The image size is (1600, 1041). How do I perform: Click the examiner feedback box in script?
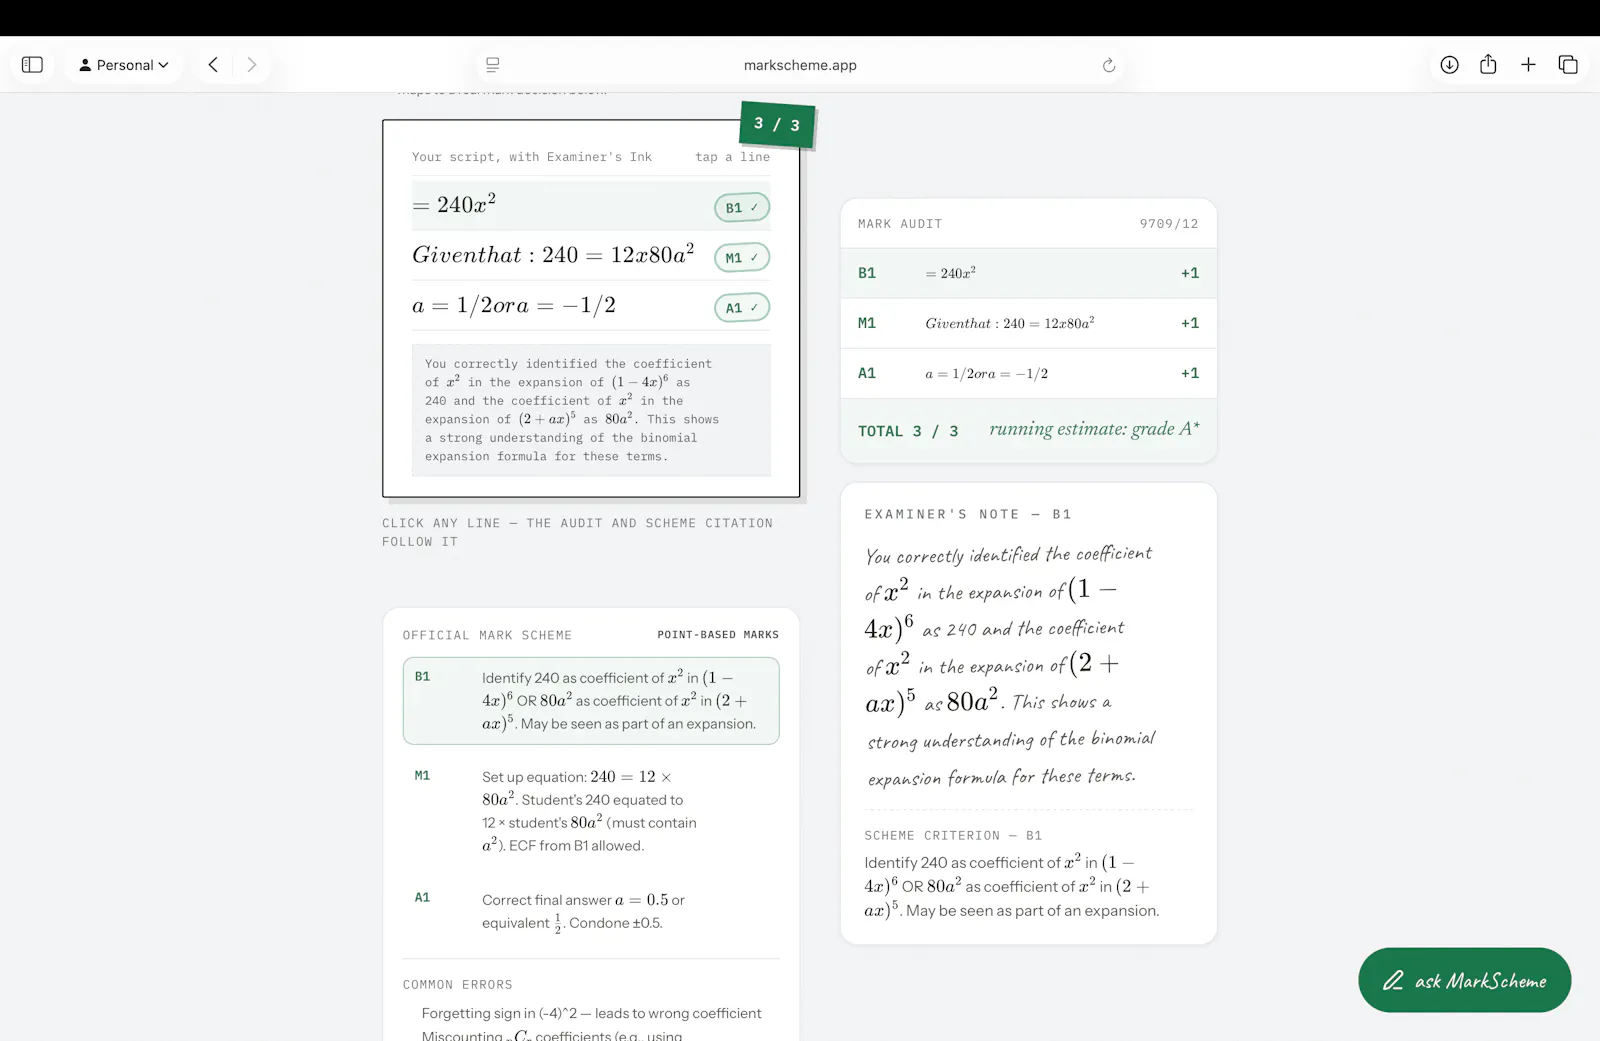coord(591,410)
